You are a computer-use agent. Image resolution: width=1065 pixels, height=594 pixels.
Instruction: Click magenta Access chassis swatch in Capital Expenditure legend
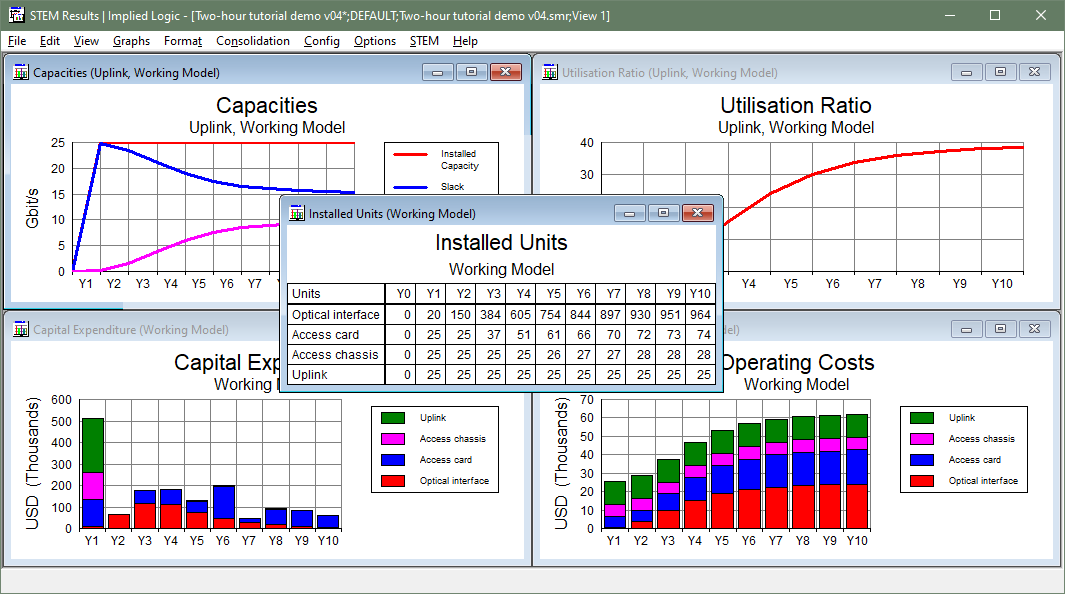tap(393, 439)
